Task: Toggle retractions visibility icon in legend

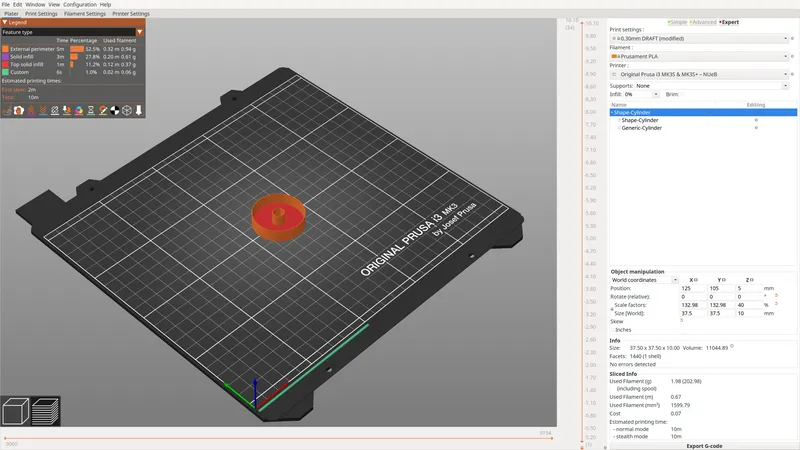Action: [x=31, y=110]
